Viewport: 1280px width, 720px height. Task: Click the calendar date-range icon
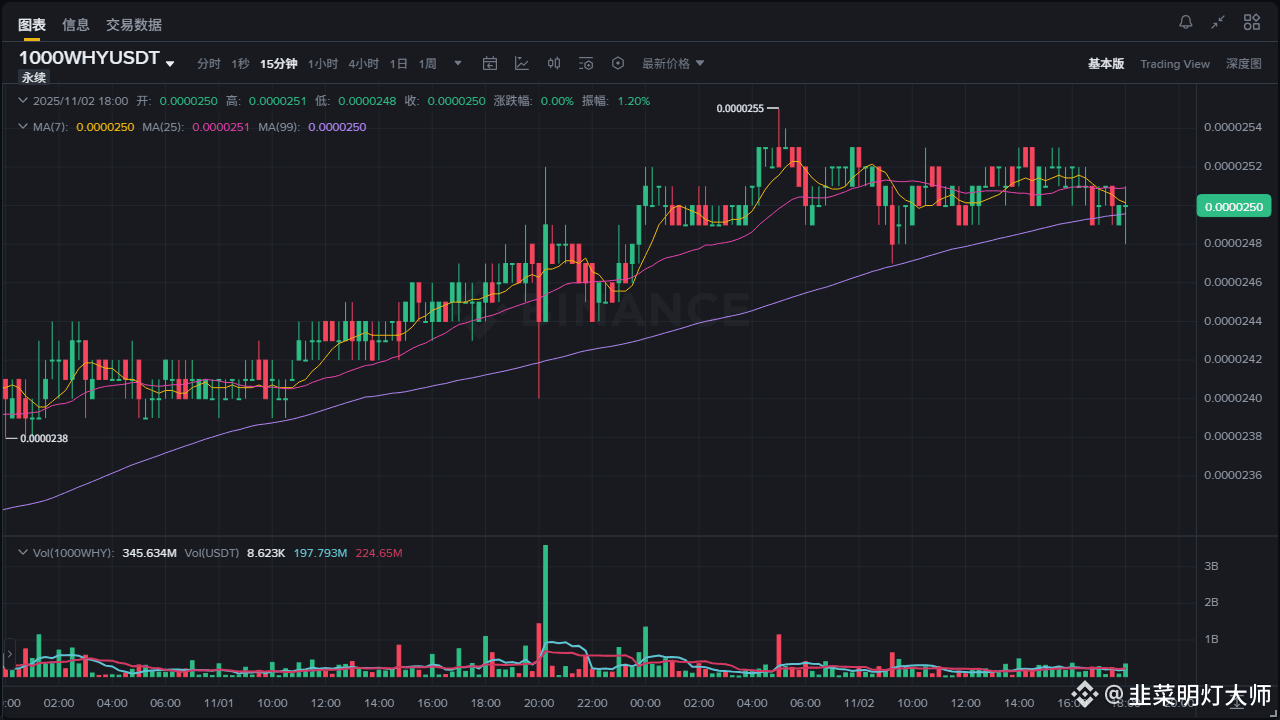coord(490,63)
